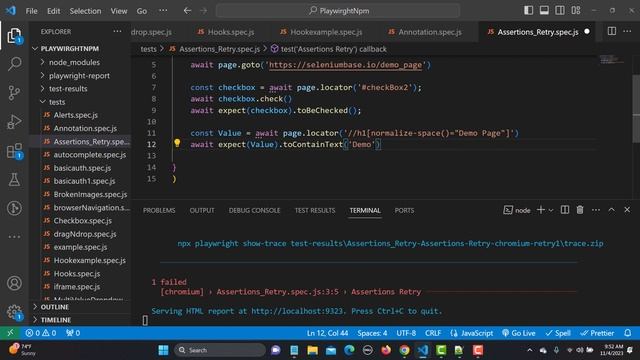Click the Accounts icon in activity bar
Screen dimensions: 640x360
(x=14, y=283)
